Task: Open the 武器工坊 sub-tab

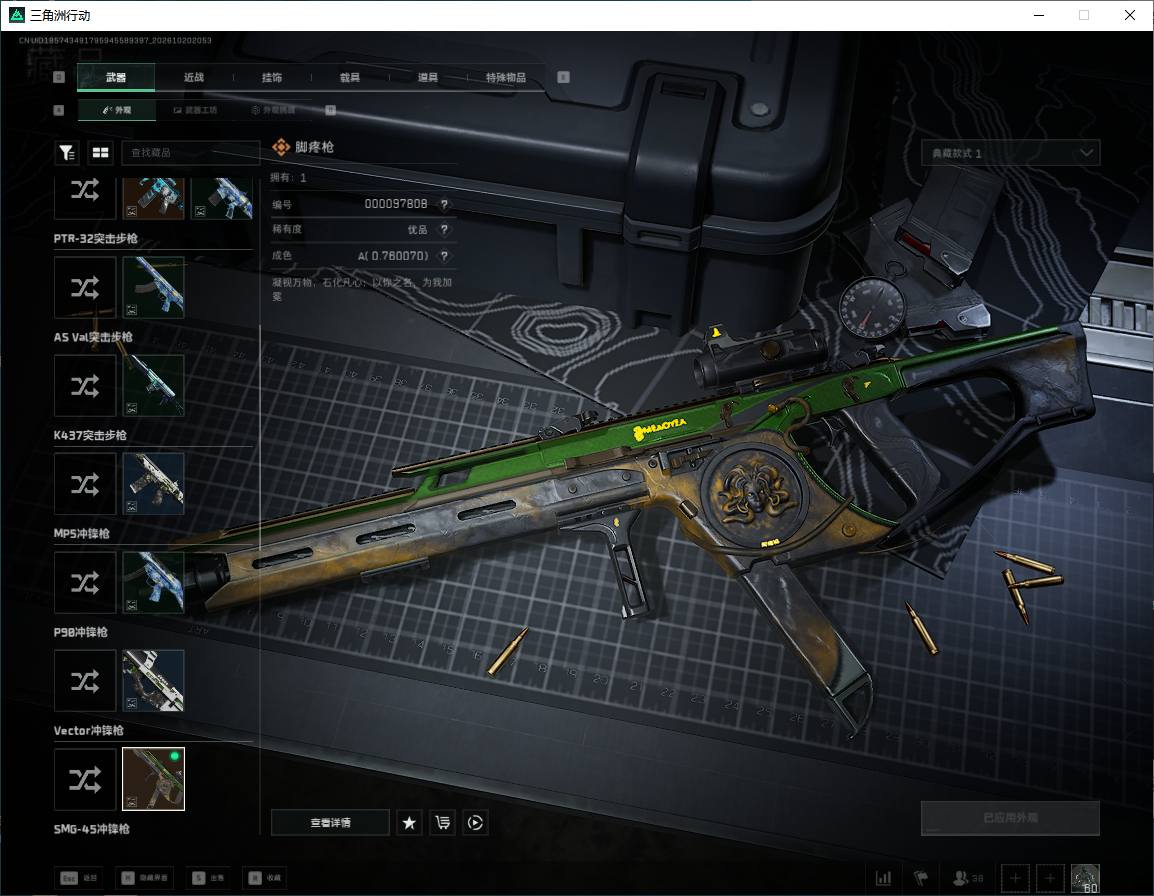Action: pyautogui.click(x=195, y=110)
